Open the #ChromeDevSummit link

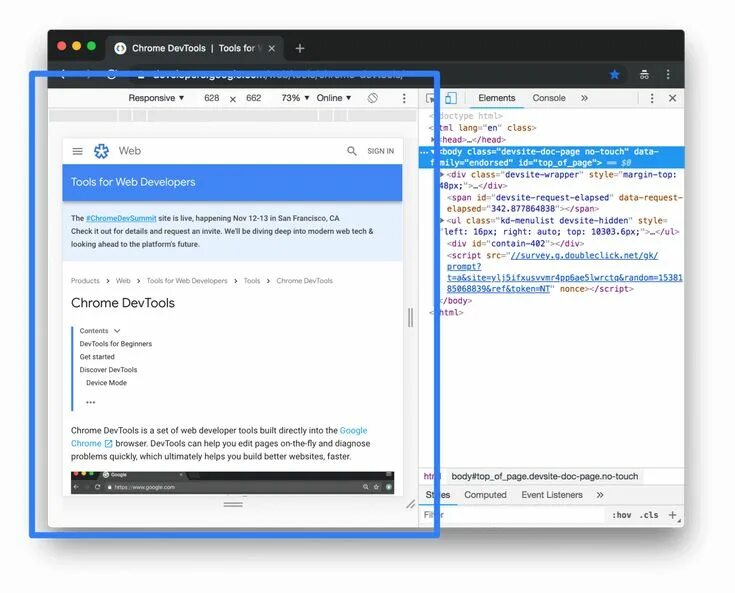121,218
